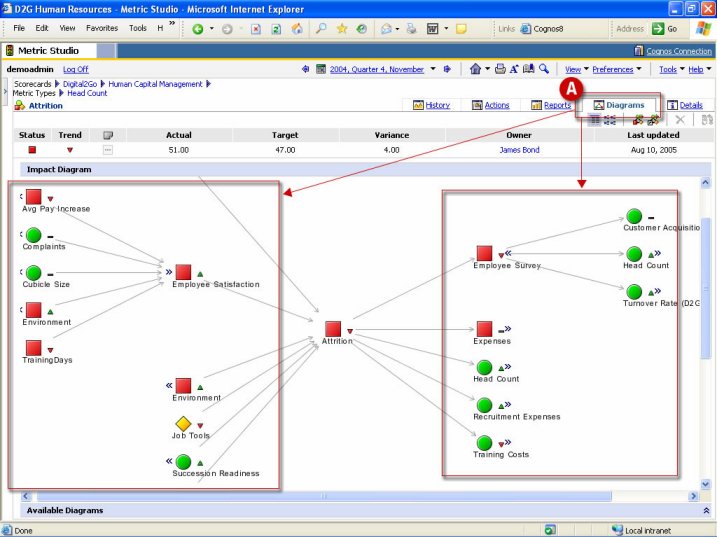Open the Tools dropdown in Metric Studio
Screen dimensions: 717x537
click(671, 69)
